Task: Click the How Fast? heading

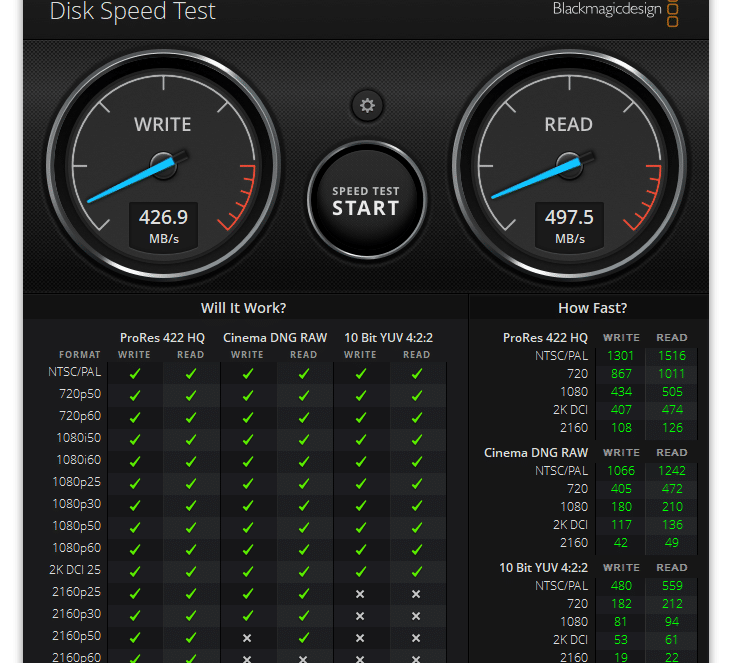Action: (592, 308)
